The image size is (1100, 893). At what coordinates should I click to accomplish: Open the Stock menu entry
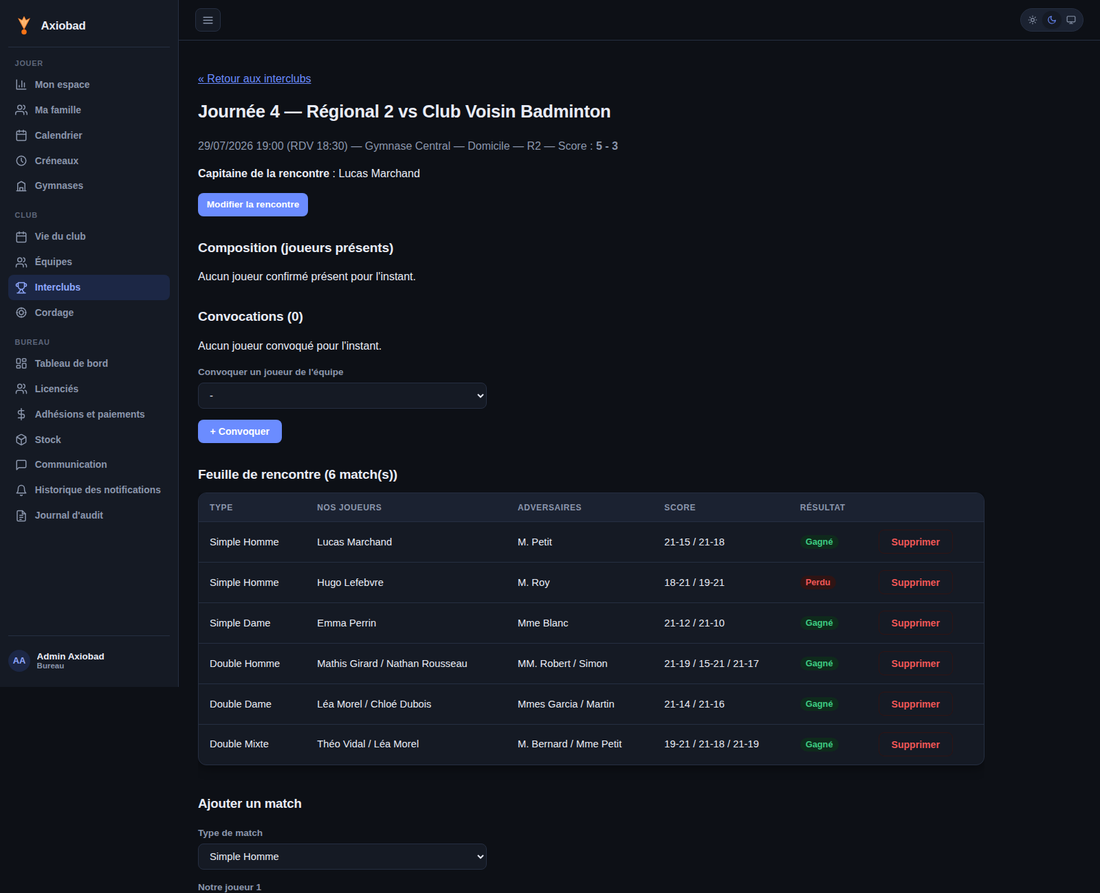pos(89,440)
